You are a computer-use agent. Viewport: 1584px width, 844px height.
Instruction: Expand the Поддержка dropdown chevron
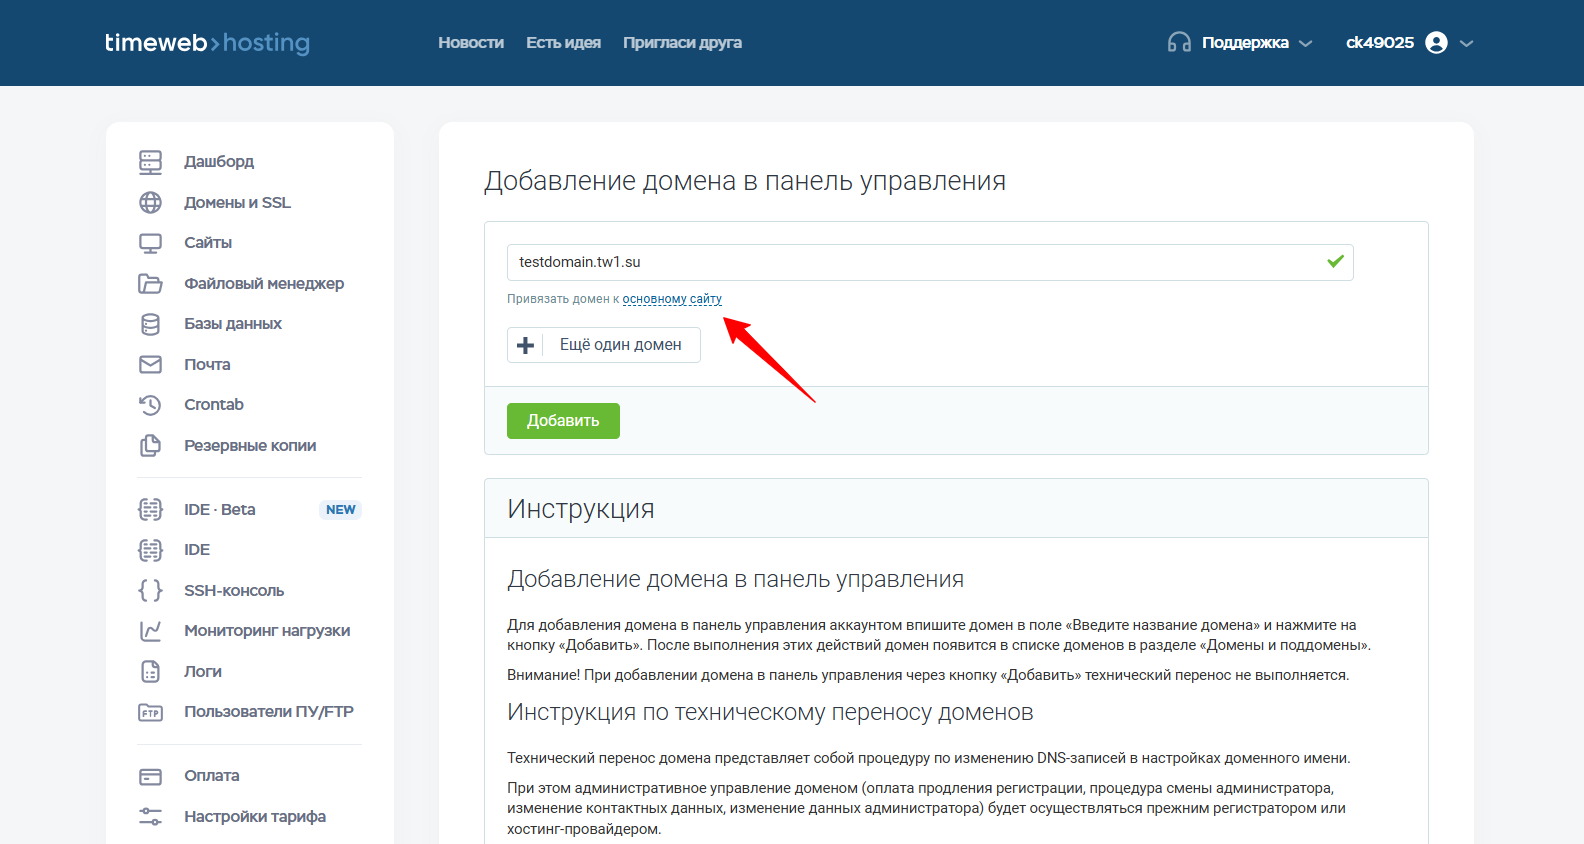tap(1305, 43)
